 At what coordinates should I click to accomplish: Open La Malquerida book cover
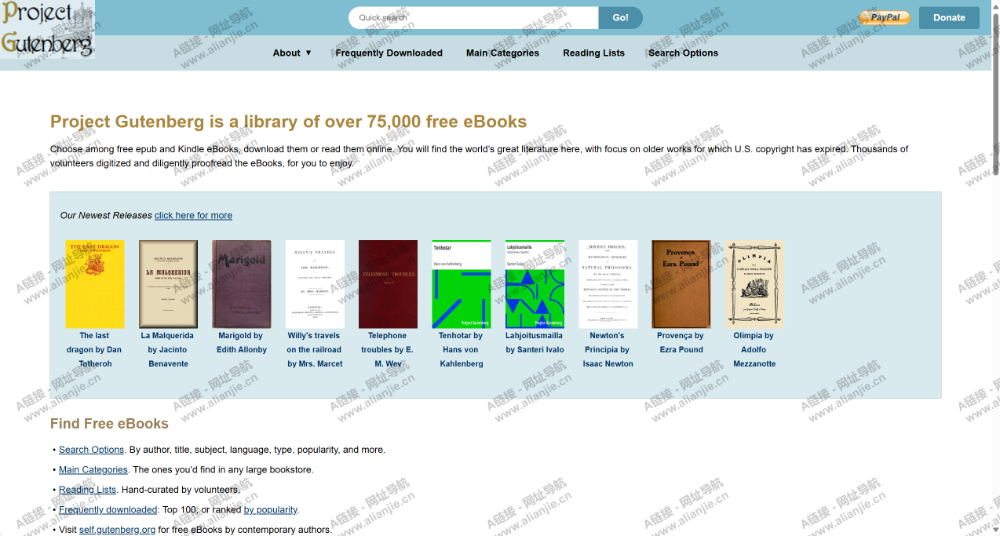tap(168, 284)
